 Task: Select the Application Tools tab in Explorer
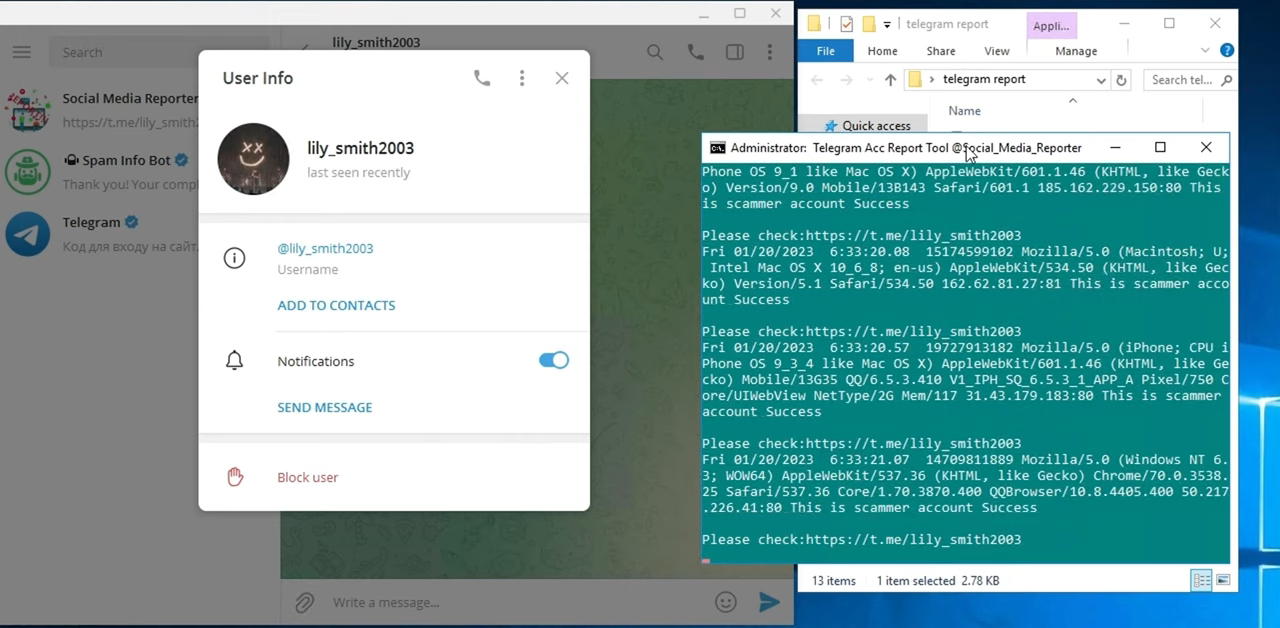pos(1051,26)
